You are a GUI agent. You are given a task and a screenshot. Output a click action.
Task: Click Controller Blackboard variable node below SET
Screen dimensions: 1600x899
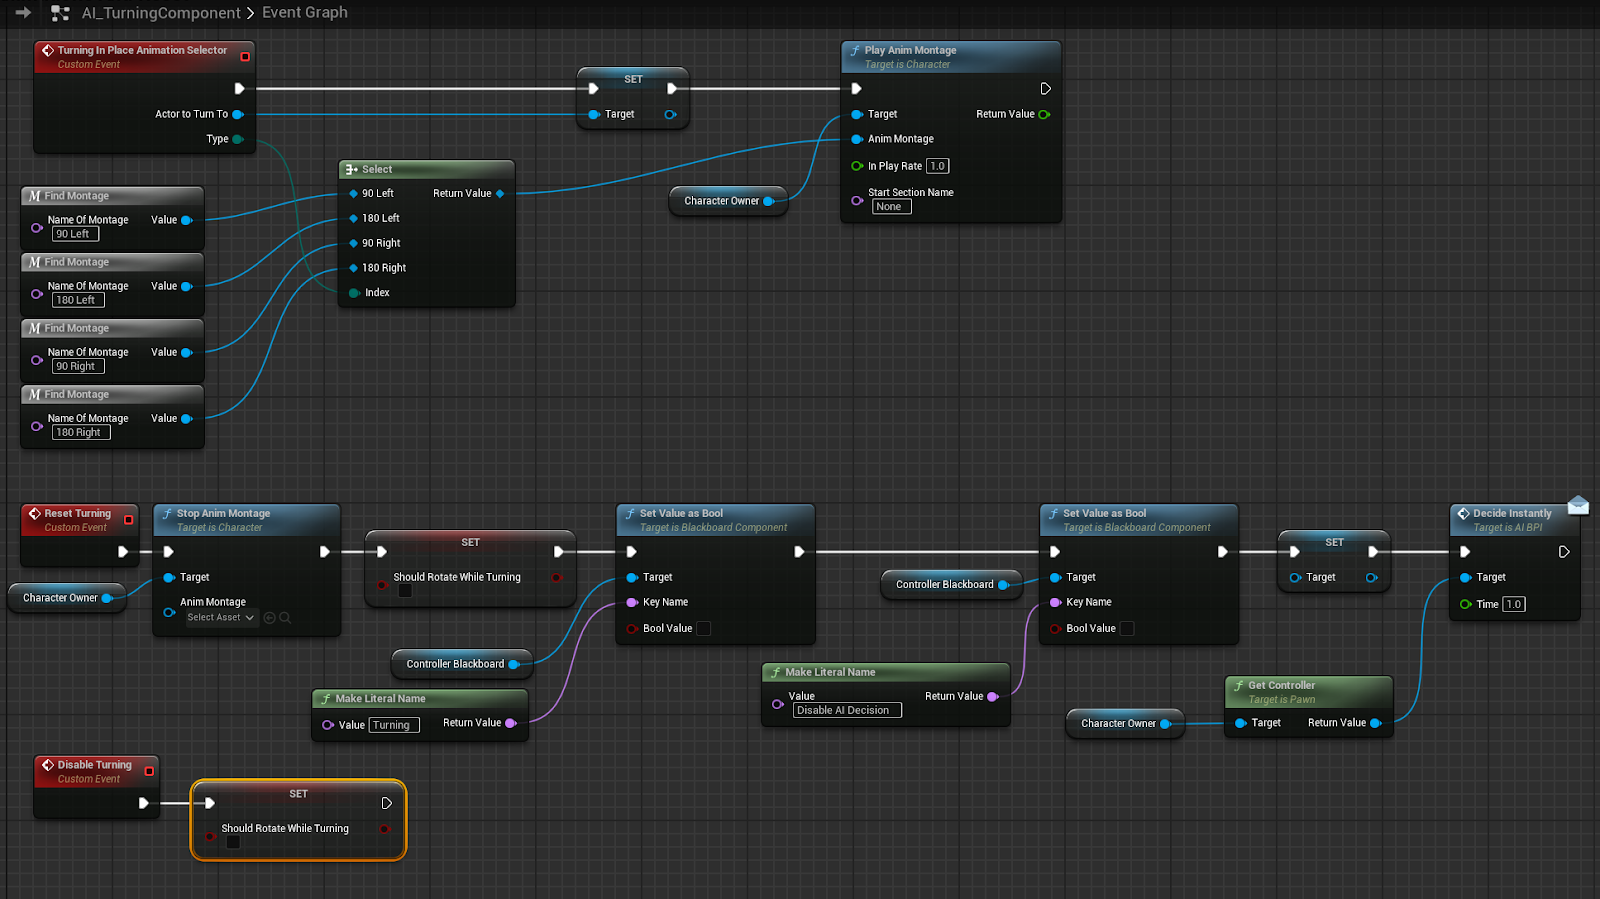coord(462,664)
